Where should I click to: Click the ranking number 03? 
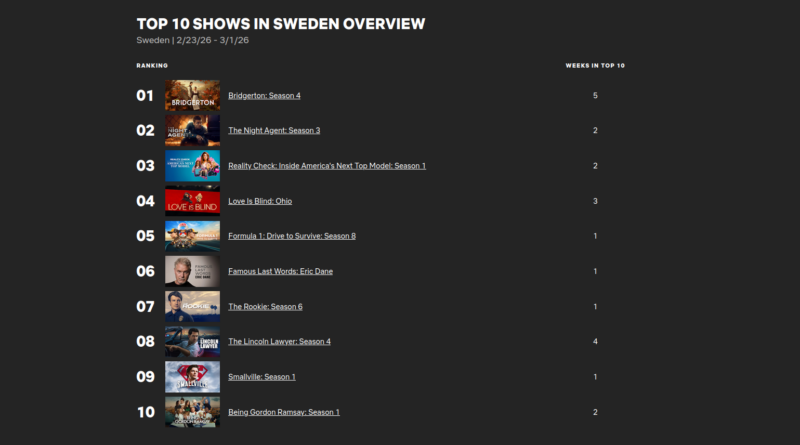pos(145,166)
